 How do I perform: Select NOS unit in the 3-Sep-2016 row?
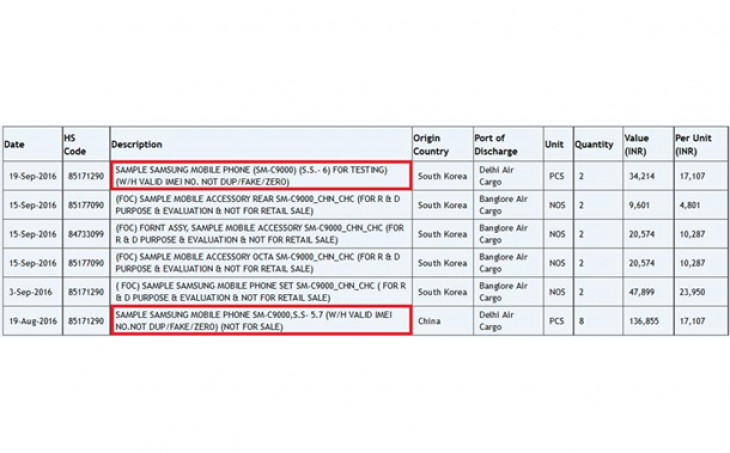[558, 292]
